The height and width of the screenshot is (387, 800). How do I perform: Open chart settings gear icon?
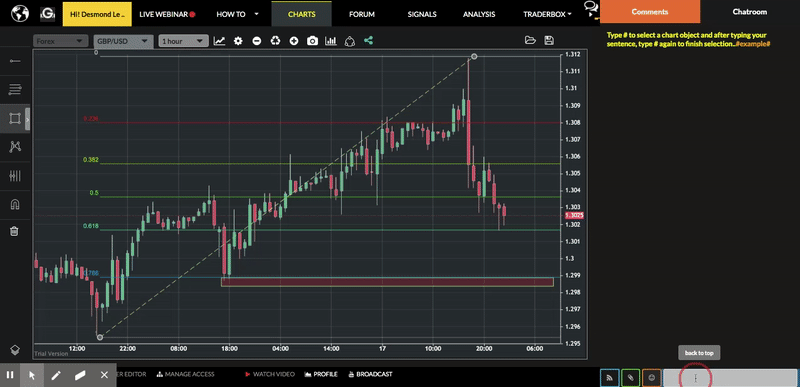click(238, 41)
